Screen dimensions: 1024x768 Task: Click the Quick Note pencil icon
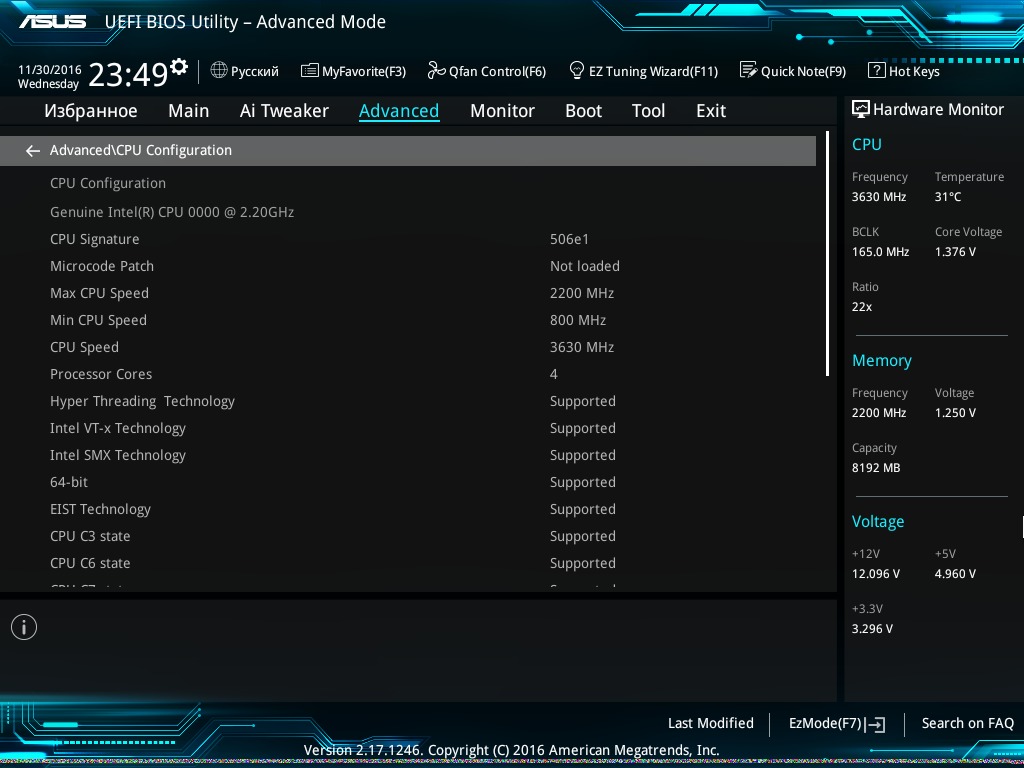coord(748,70)
